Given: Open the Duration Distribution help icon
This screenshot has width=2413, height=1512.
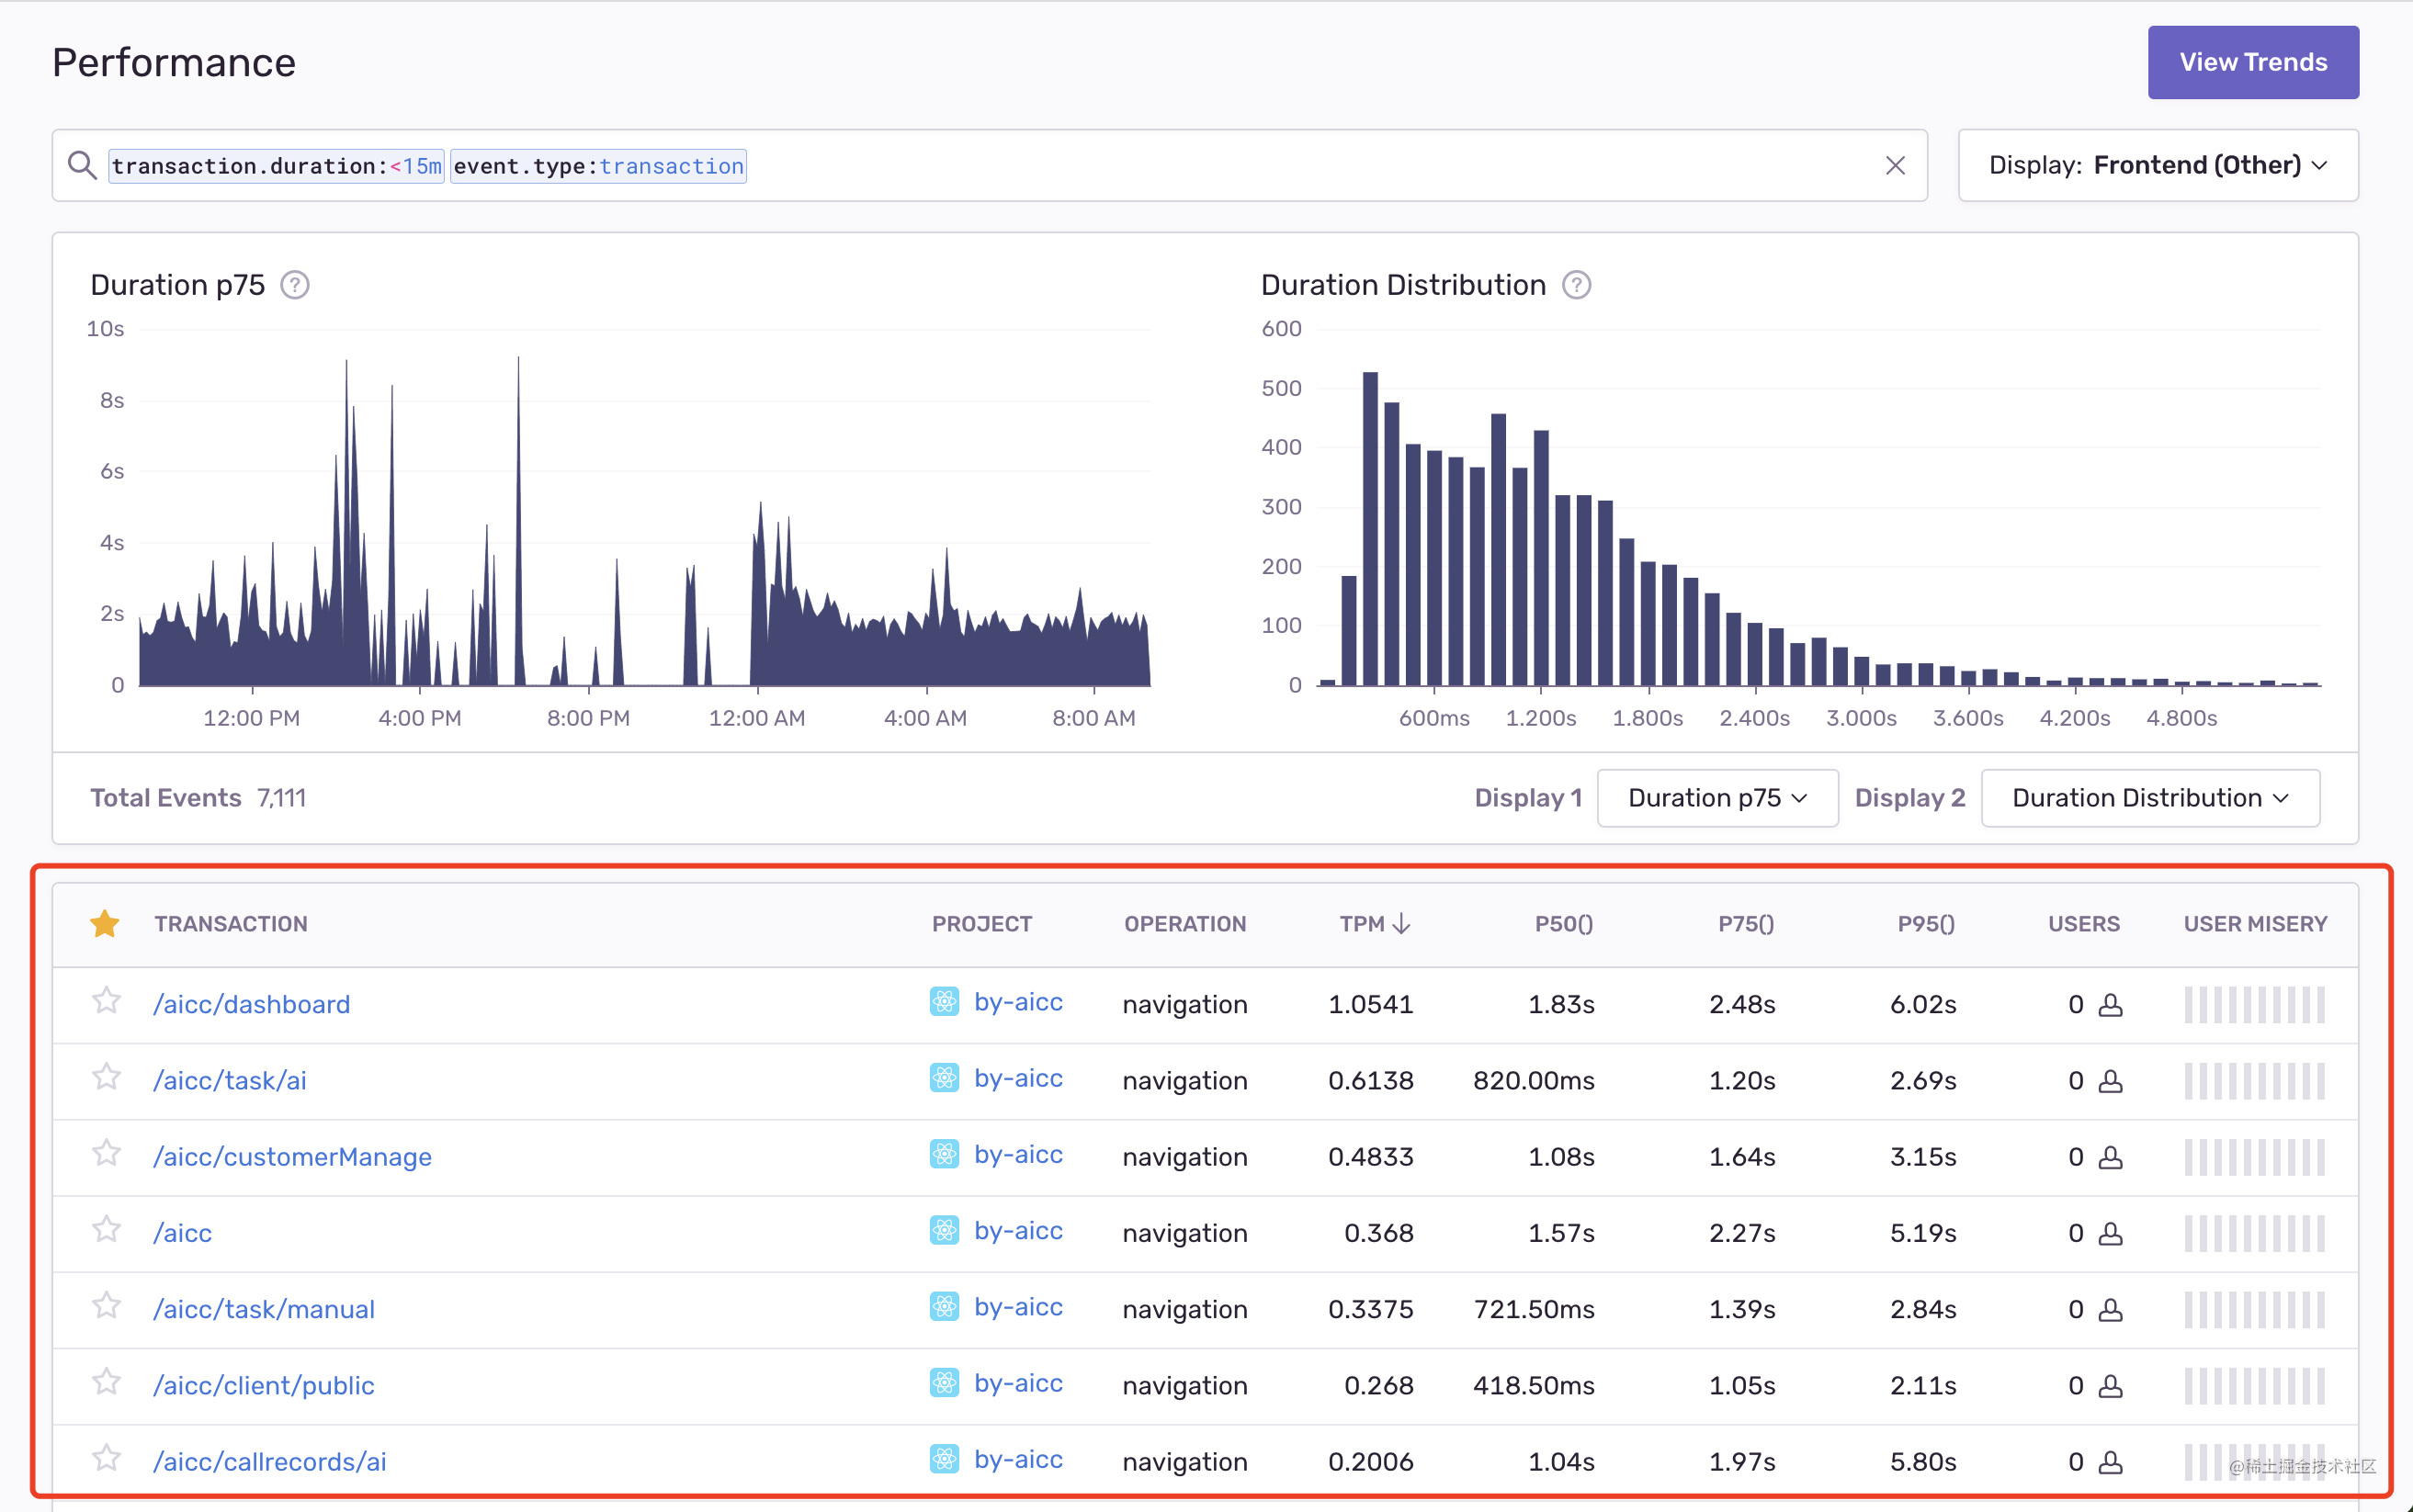Looking at the screenshot, I should [x=1576, y=285].
